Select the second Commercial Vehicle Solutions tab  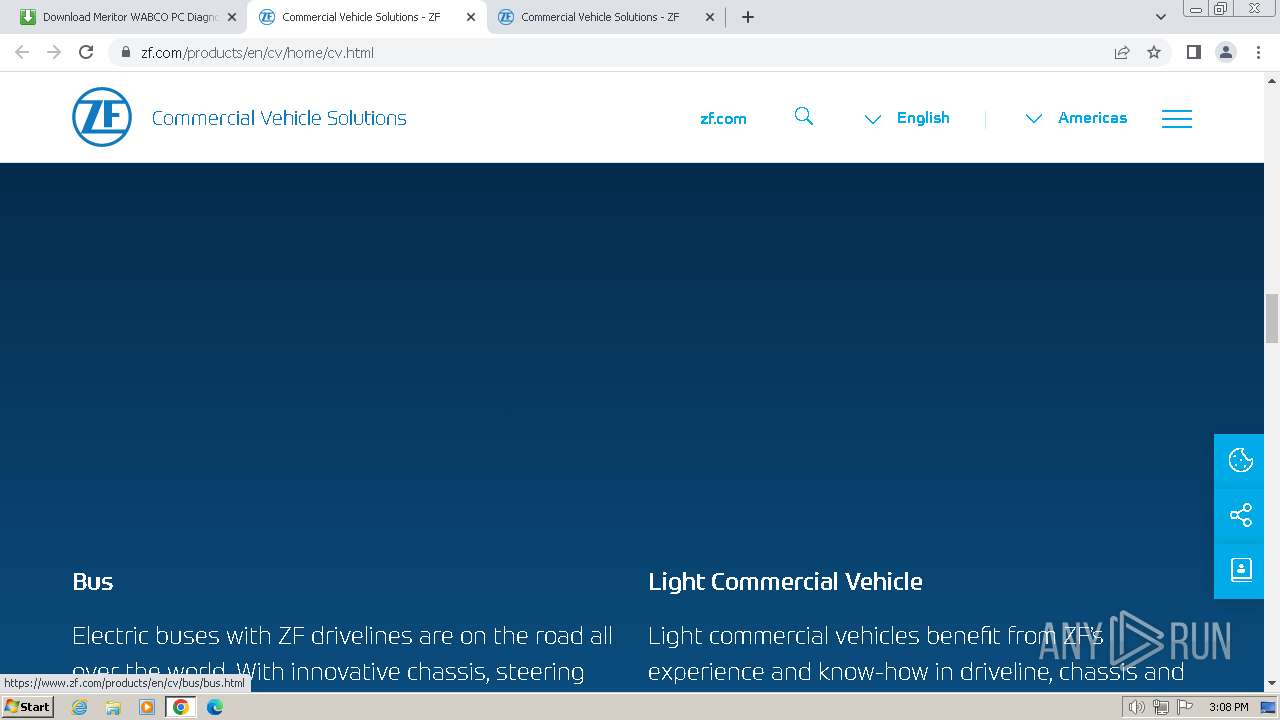[x=366, y=17]
